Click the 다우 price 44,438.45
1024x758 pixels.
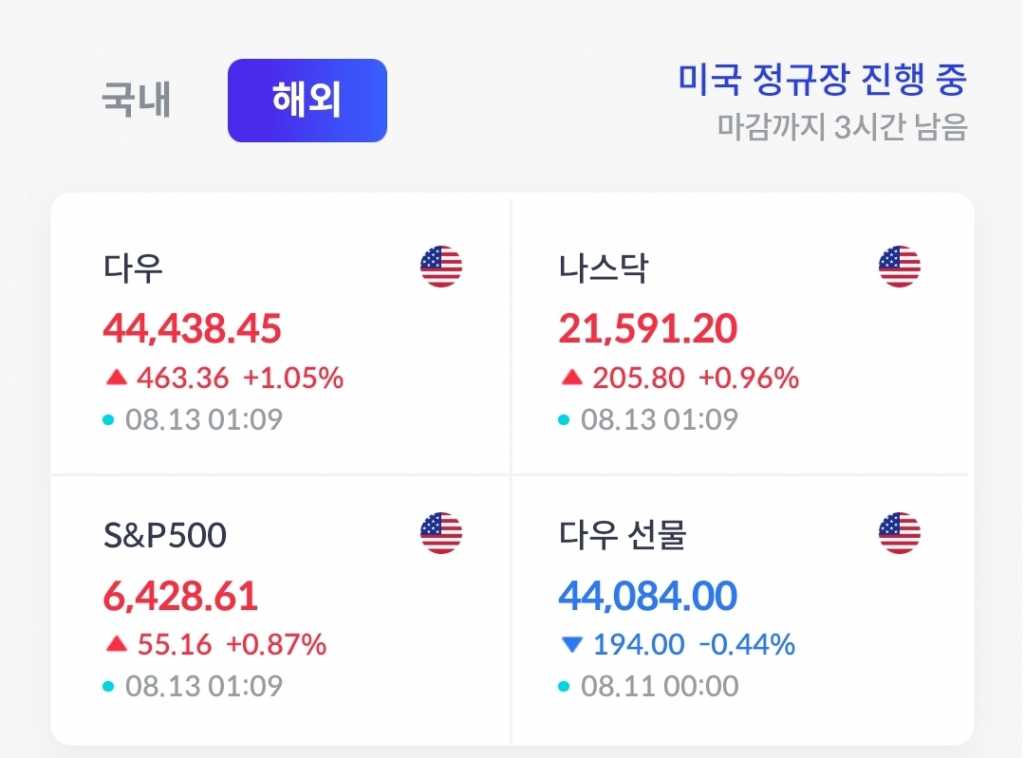coord(192,328)
